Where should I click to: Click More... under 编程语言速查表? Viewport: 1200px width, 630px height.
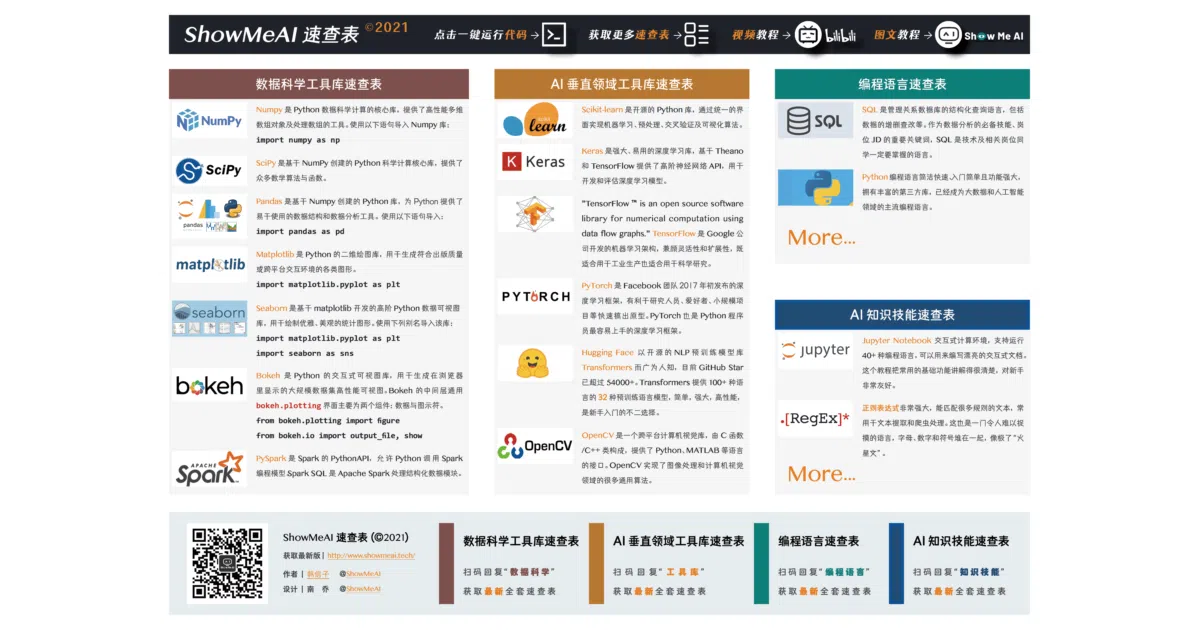coord(821,238)
